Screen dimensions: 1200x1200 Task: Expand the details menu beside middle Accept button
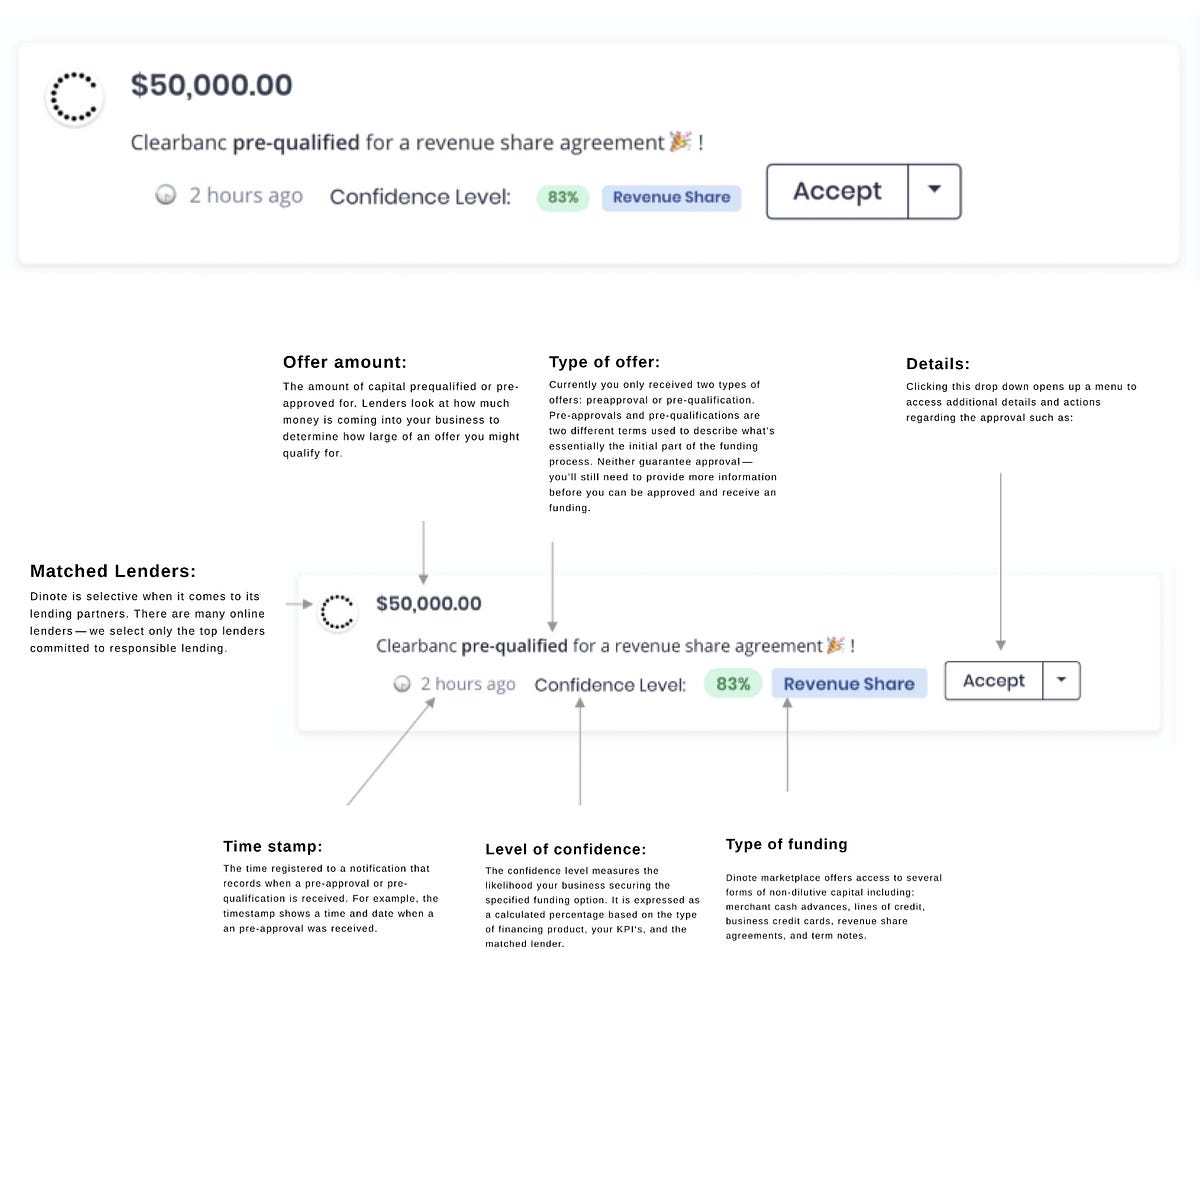coord(1061,680)
